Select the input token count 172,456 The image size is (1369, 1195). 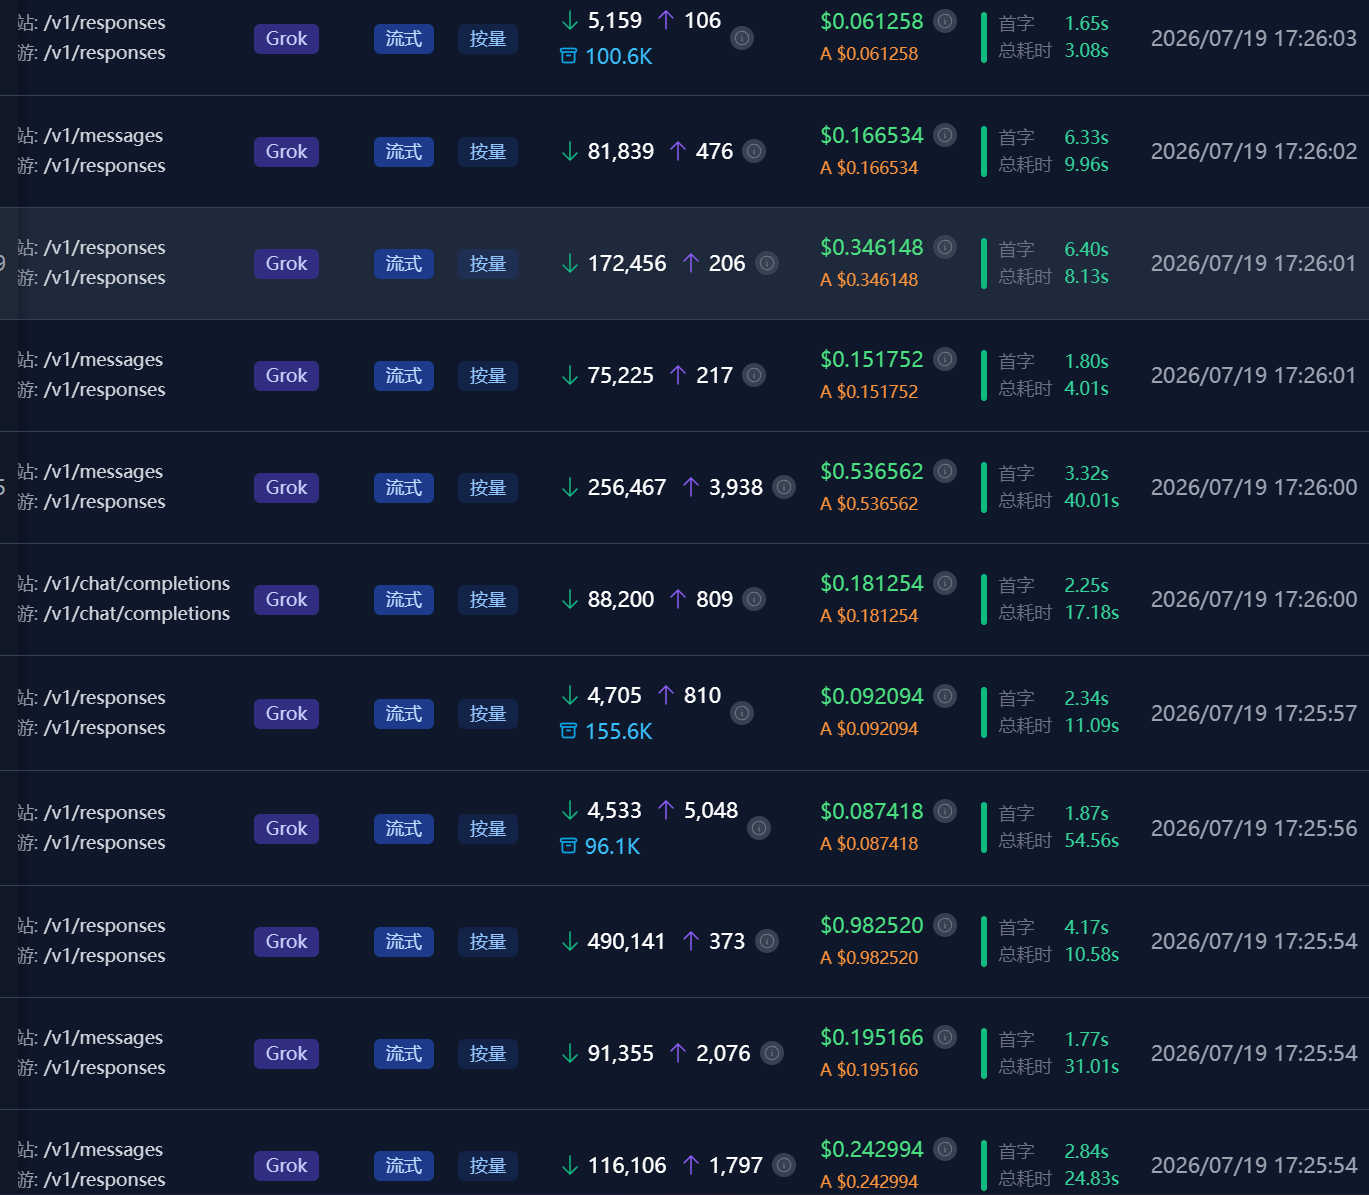coord(626,263)
